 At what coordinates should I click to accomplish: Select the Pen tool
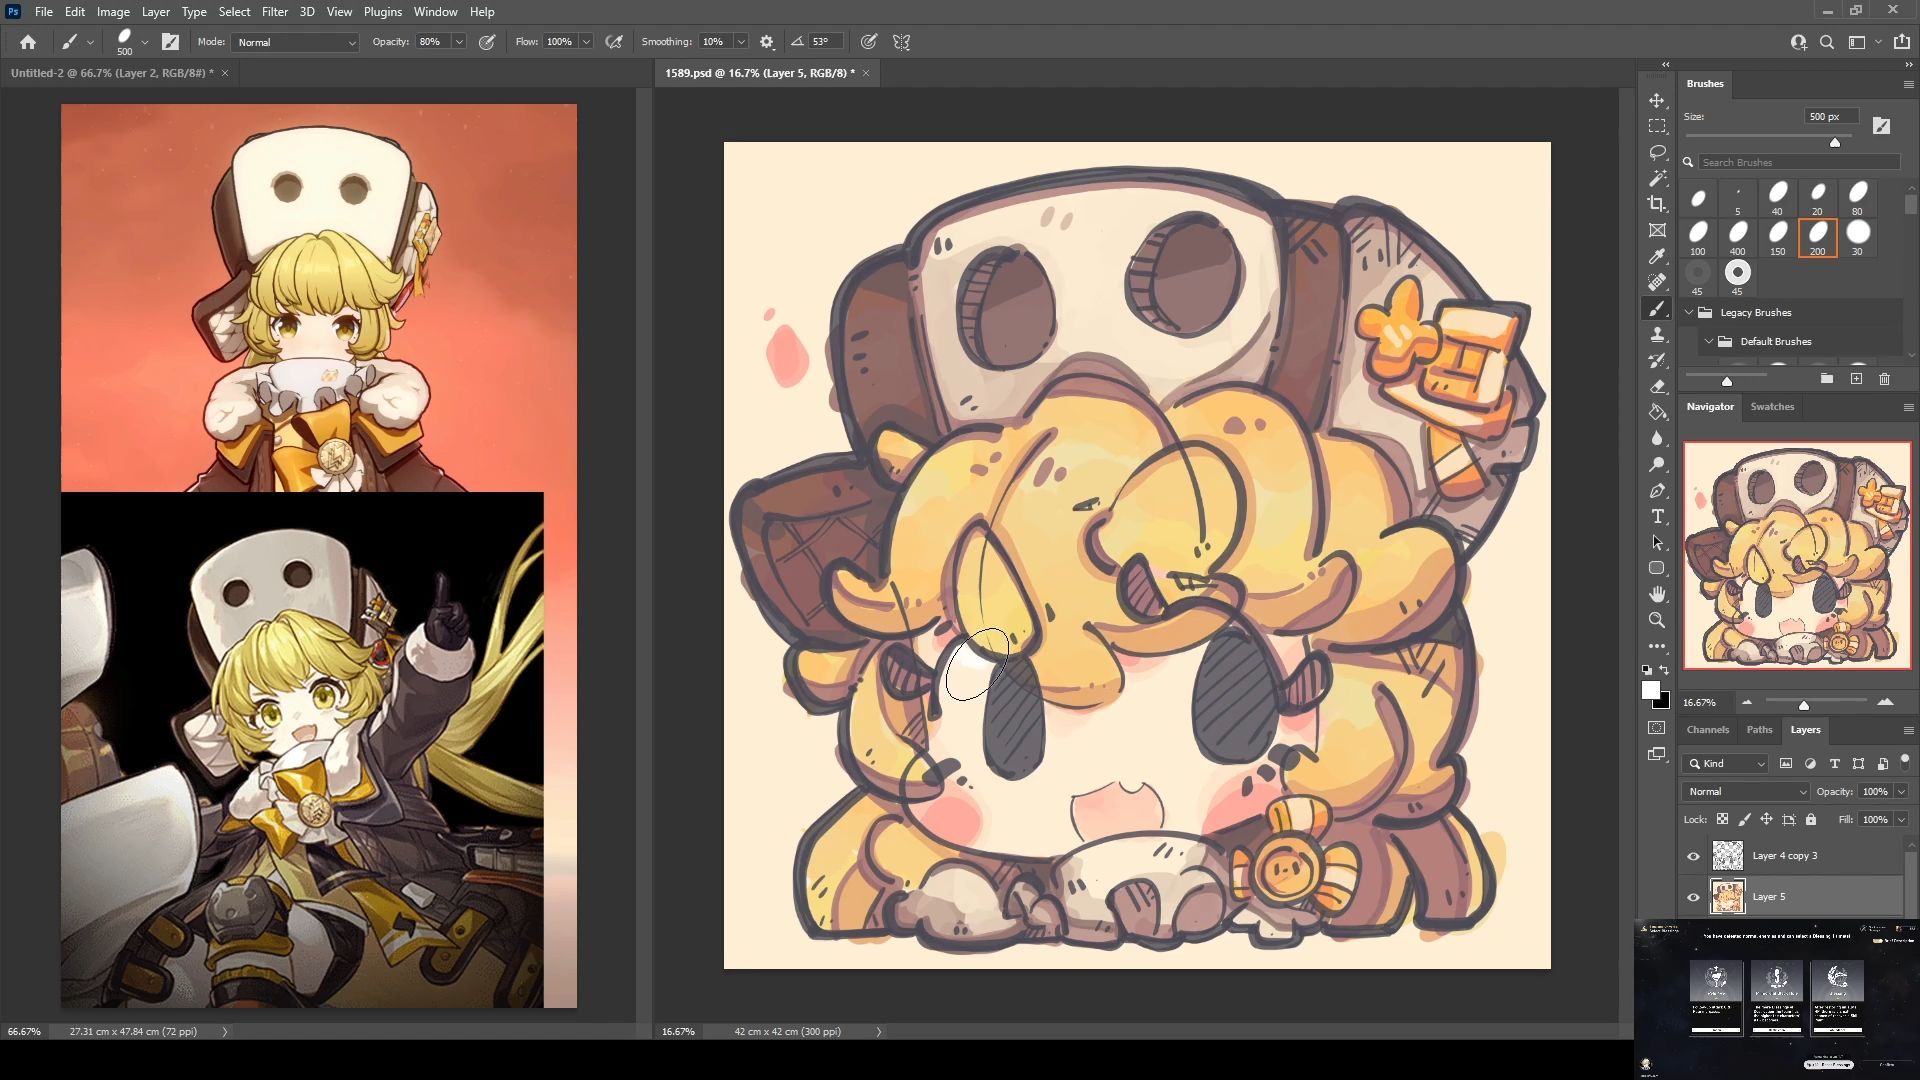(x=1657, y=490)
